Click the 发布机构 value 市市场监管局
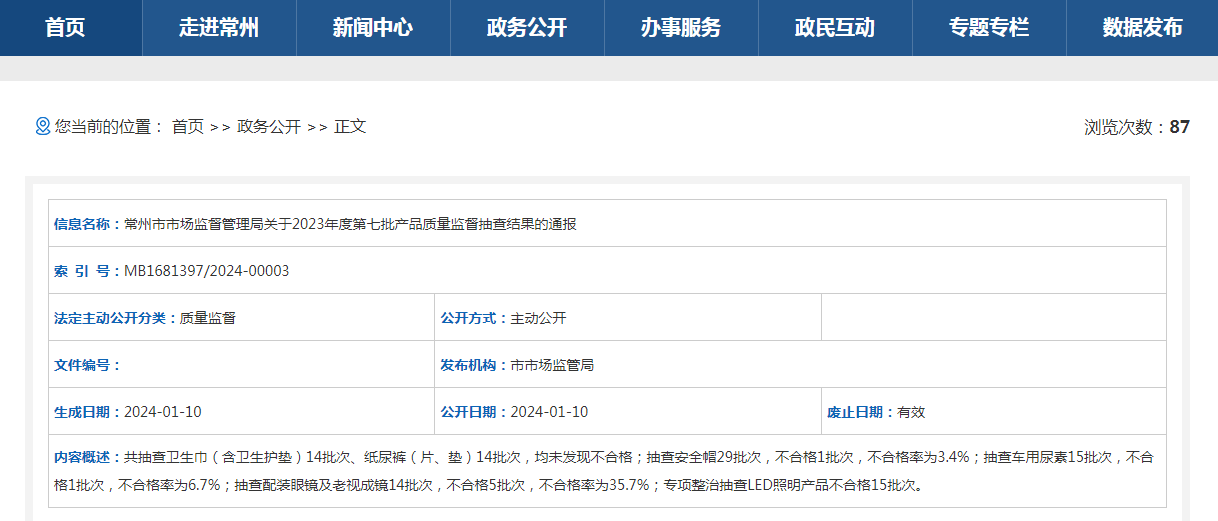Image resolution: width=1218 pixels, height=521 pixels. [x=552, y=365]
